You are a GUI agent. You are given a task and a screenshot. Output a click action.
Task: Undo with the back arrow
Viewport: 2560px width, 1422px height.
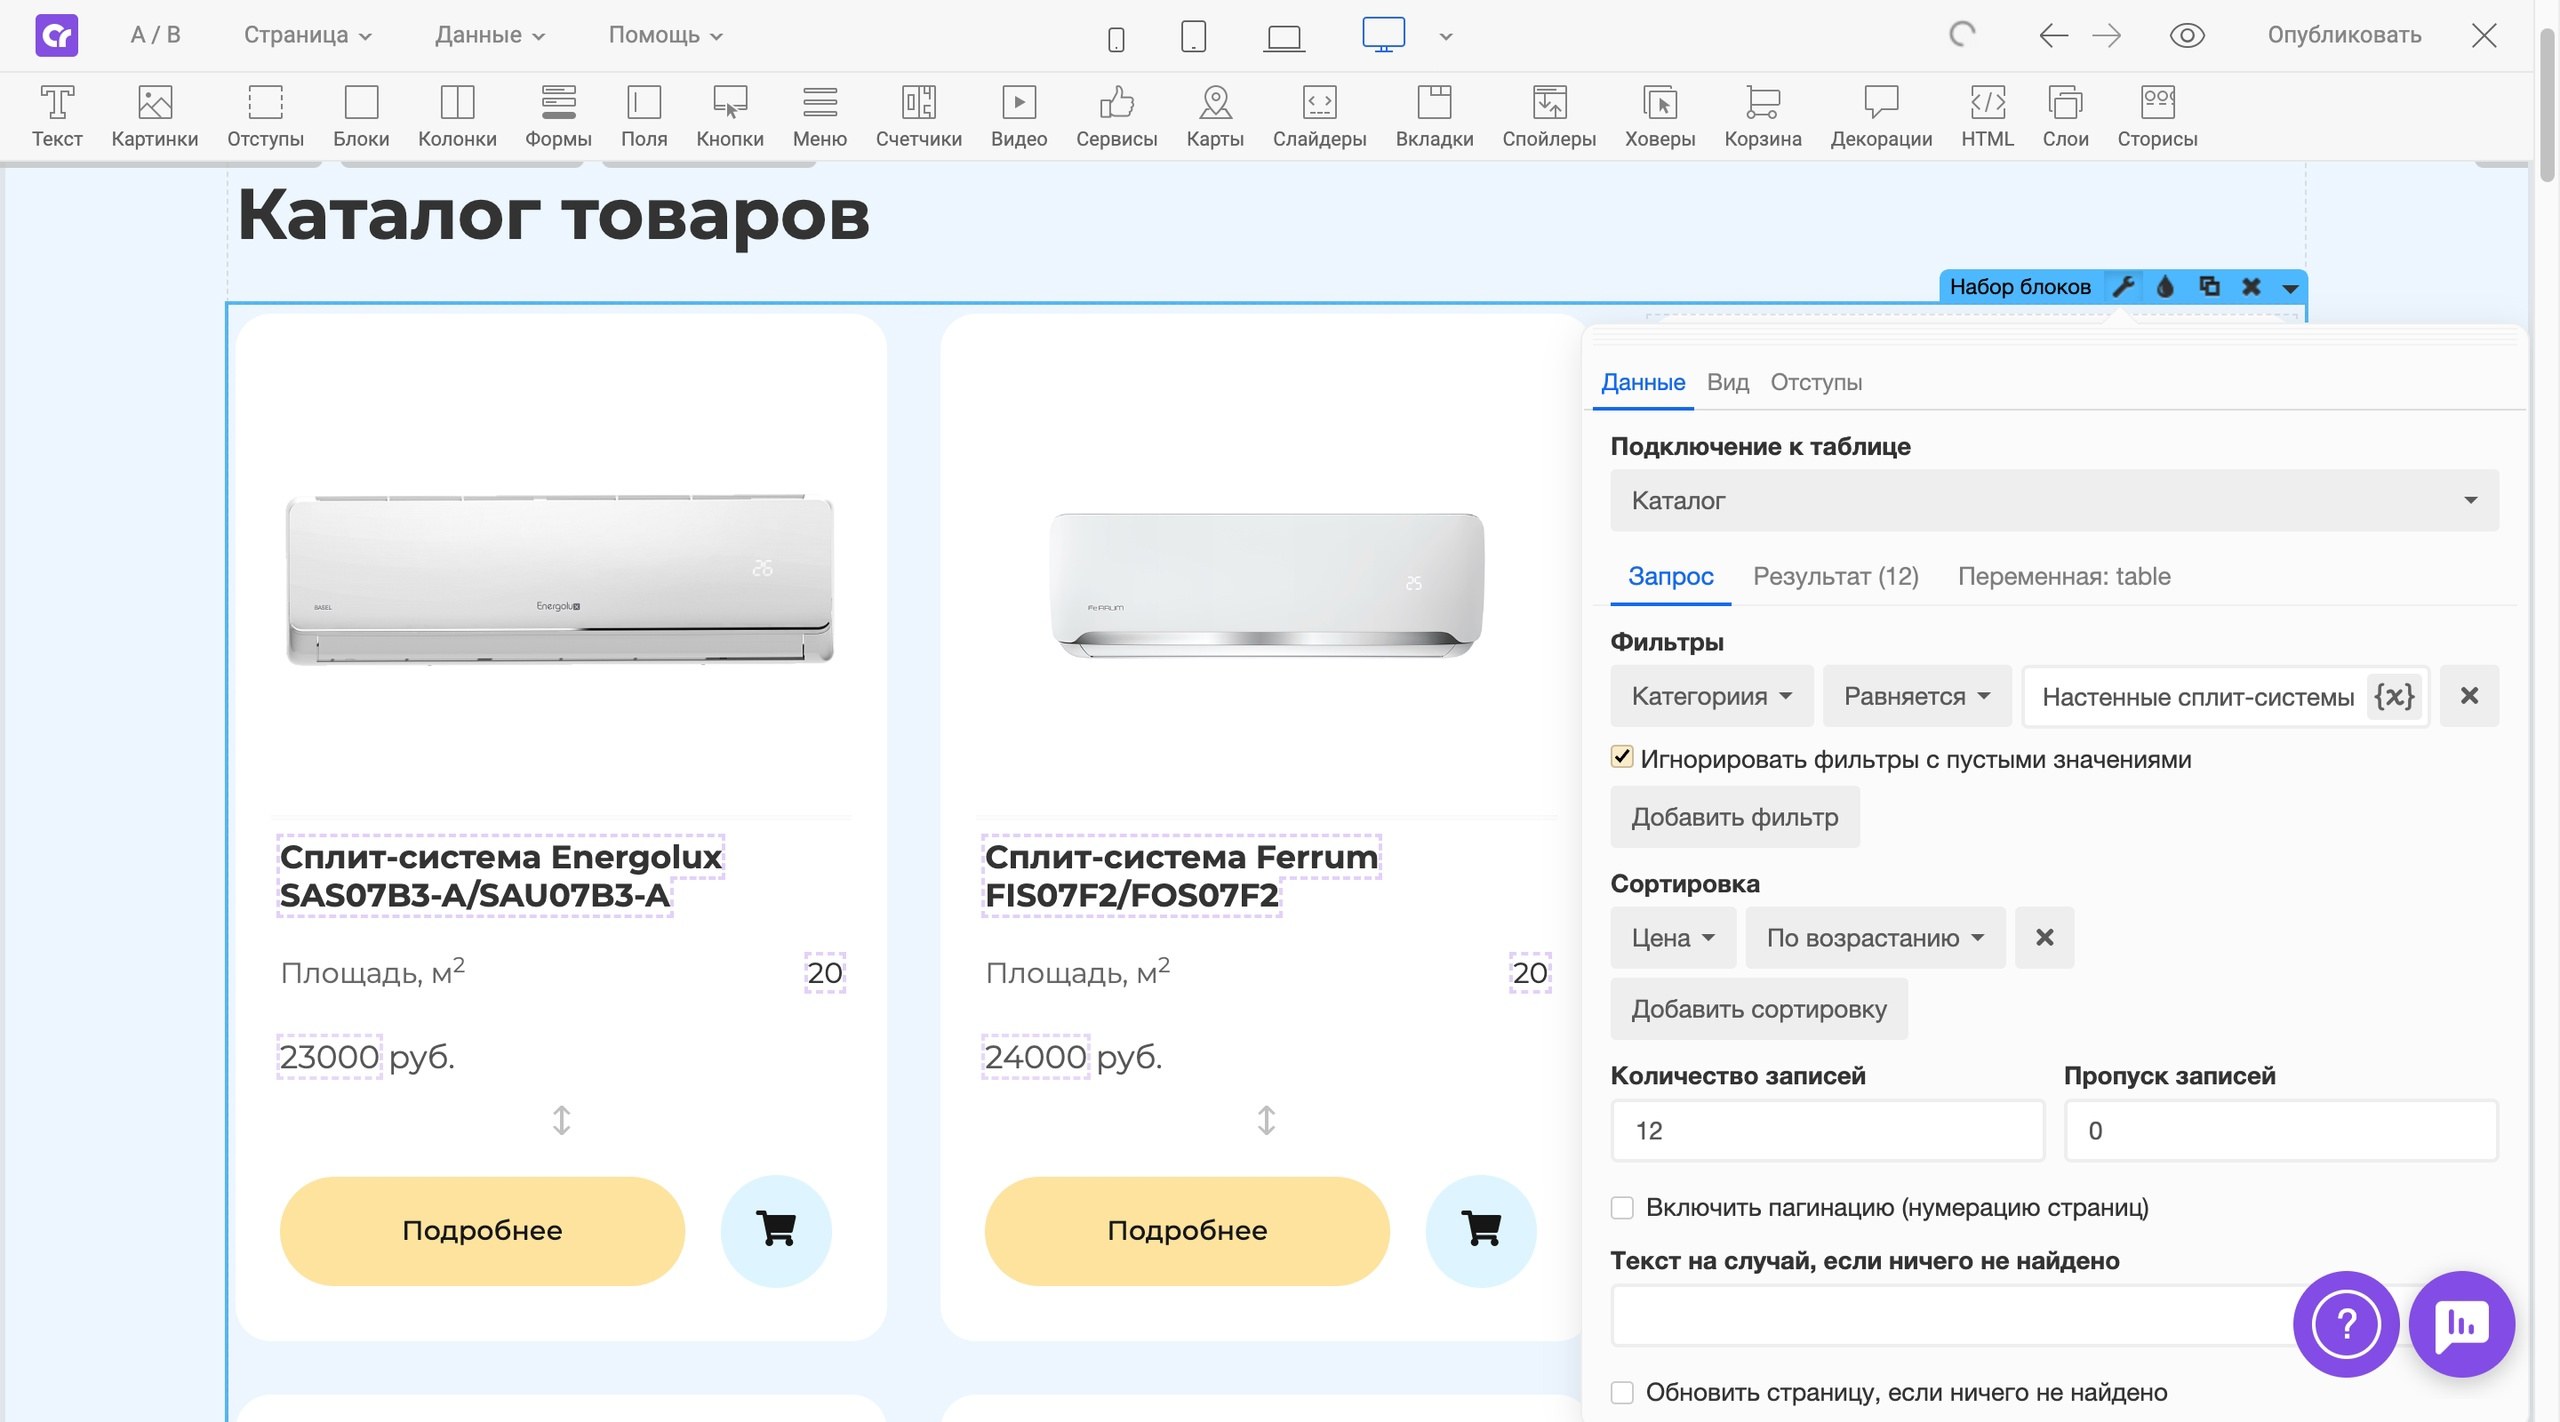2053,36
